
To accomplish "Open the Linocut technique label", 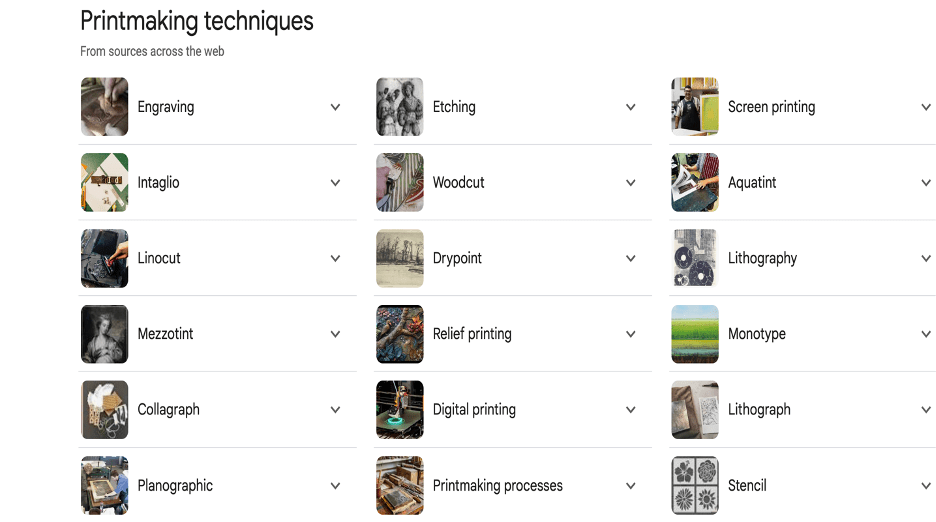I will (x=159, y=258).
